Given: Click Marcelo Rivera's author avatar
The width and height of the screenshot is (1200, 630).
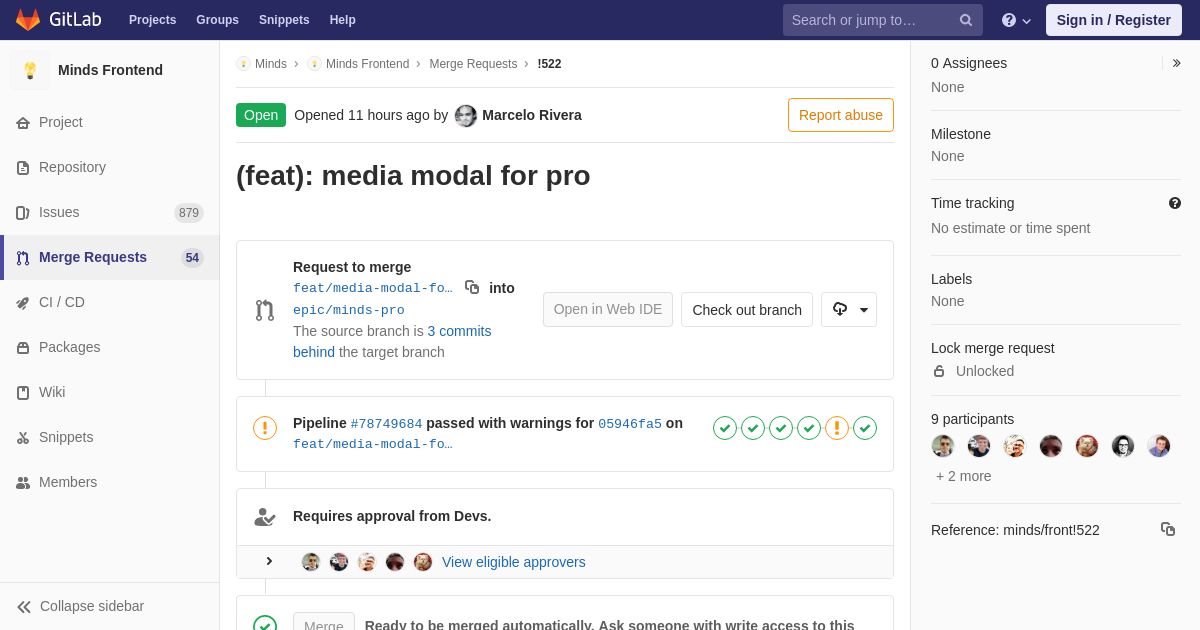Looking at the screenshot, I should (466, 116).
